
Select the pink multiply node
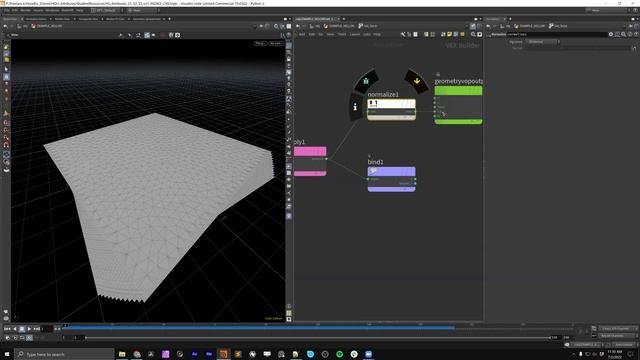[x=310, y=162]
